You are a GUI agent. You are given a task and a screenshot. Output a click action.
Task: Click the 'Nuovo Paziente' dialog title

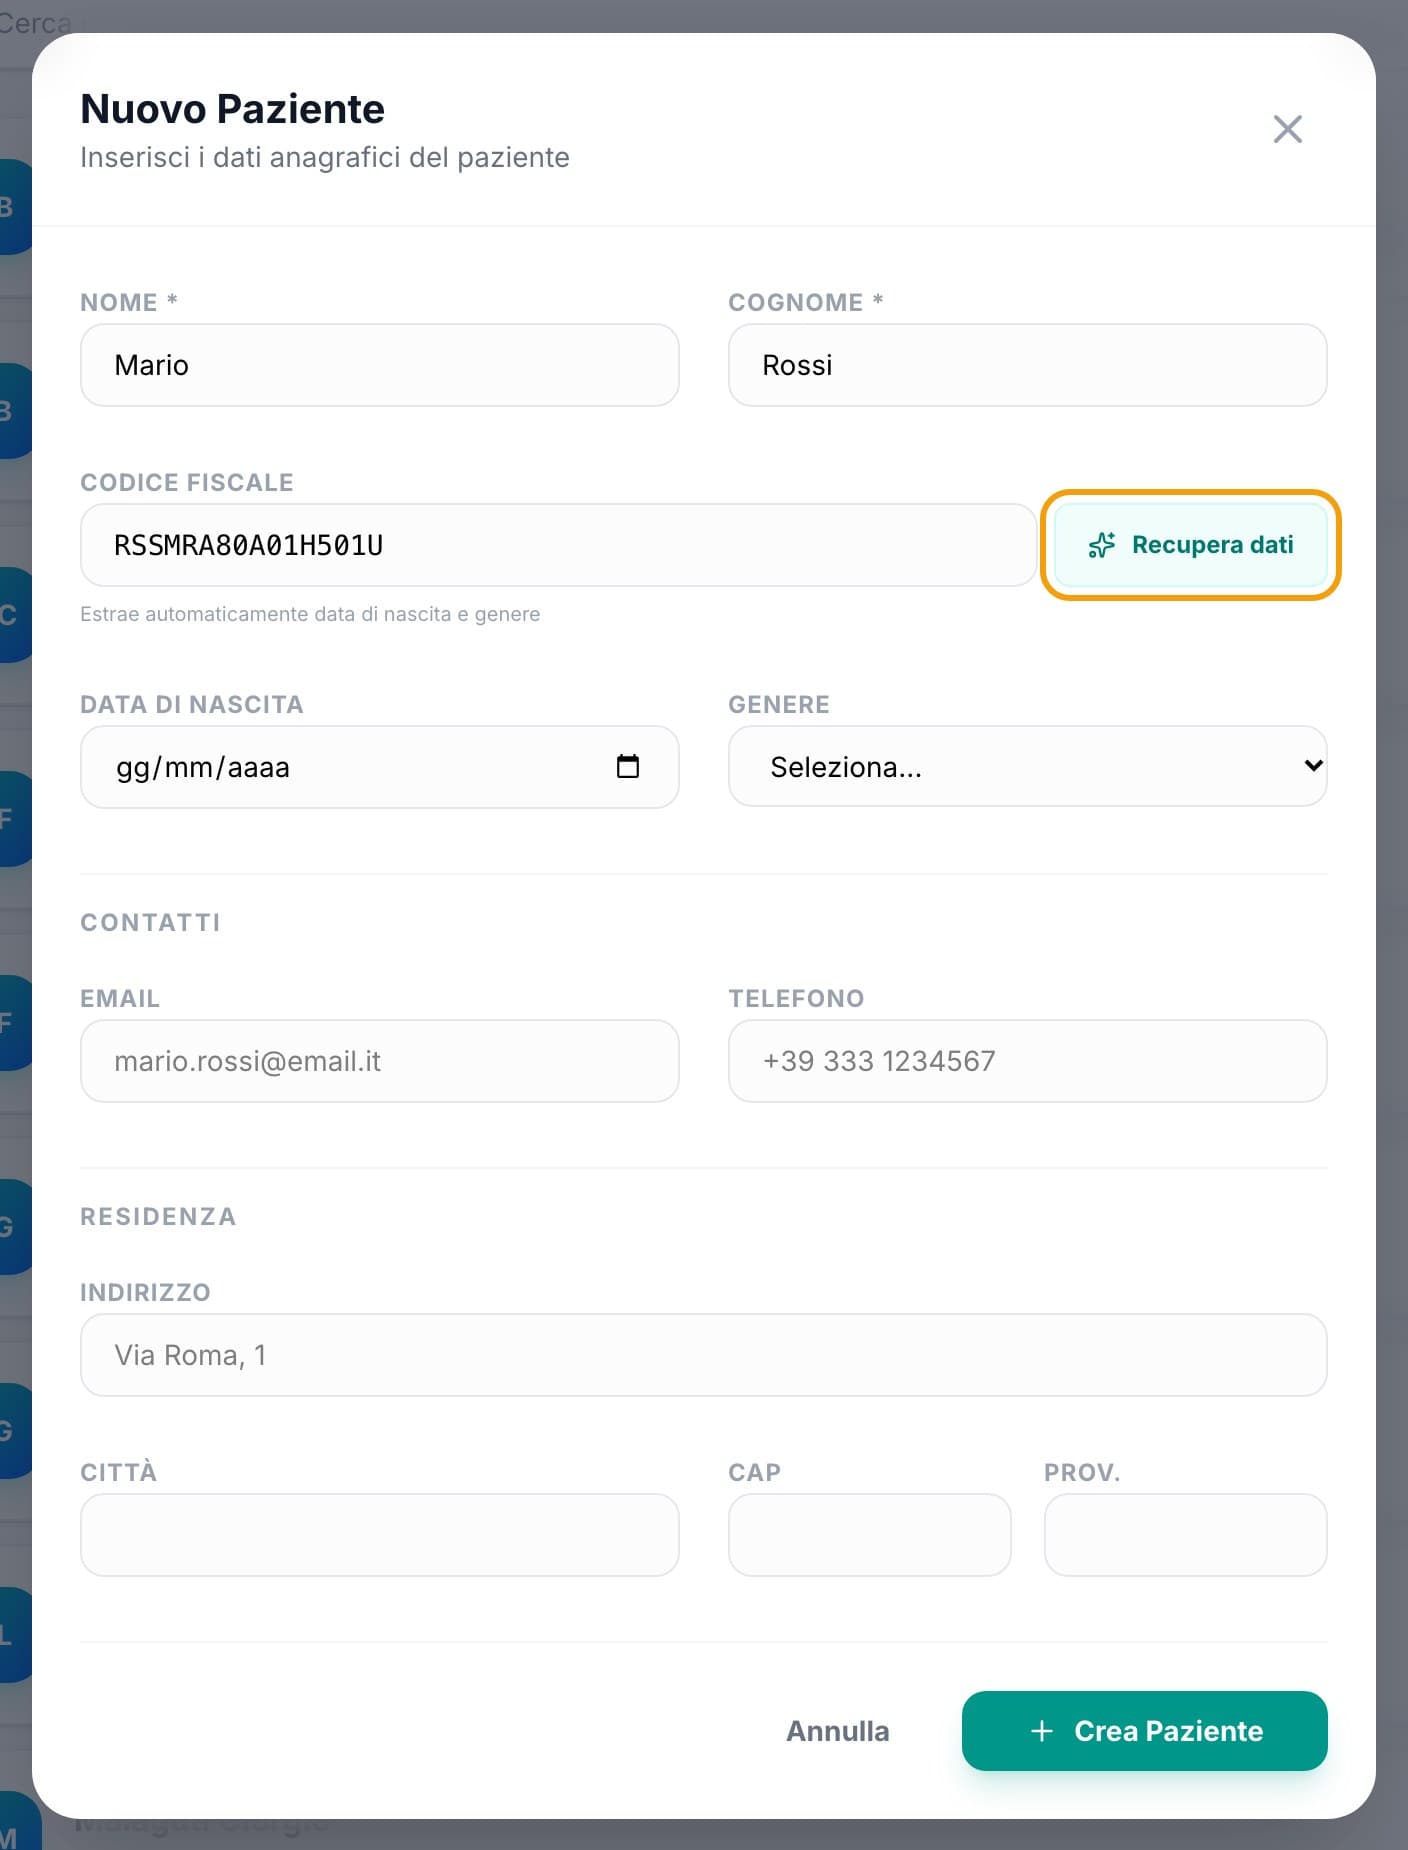232,109
